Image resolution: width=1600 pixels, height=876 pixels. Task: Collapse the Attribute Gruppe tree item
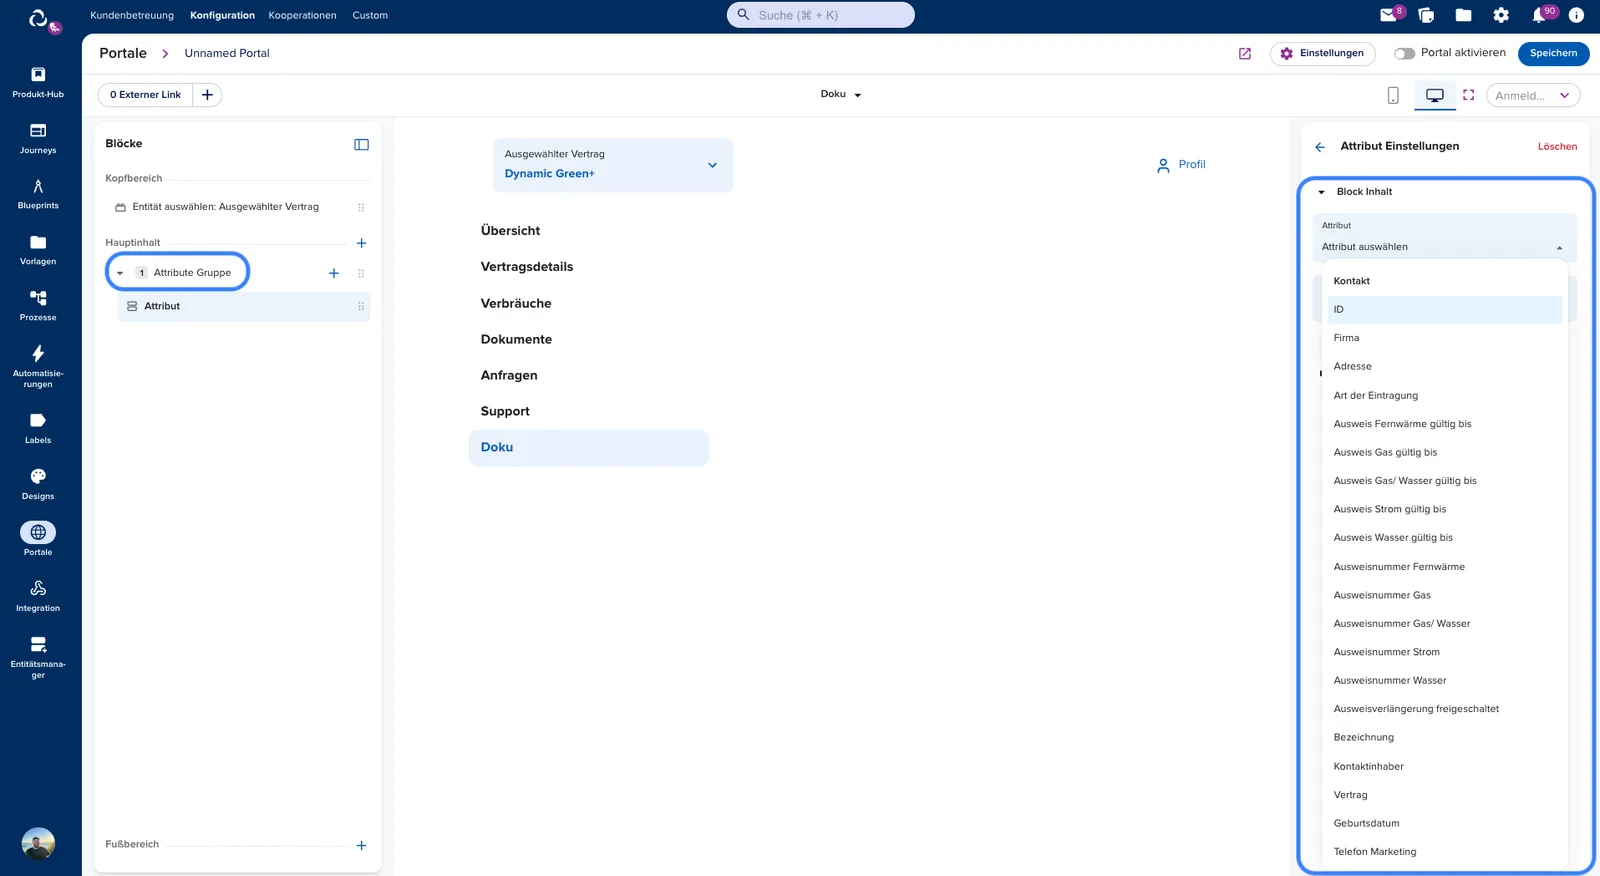click(x=120, y=273)
